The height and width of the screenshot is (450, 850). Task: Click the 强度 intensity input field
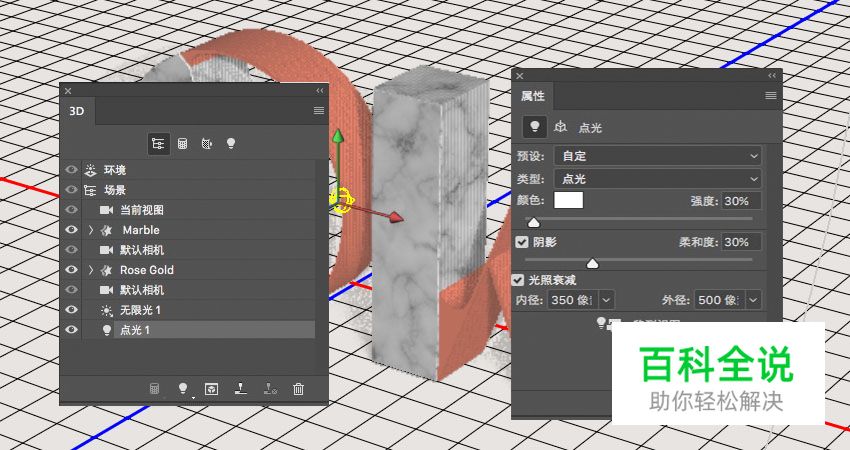740,201
